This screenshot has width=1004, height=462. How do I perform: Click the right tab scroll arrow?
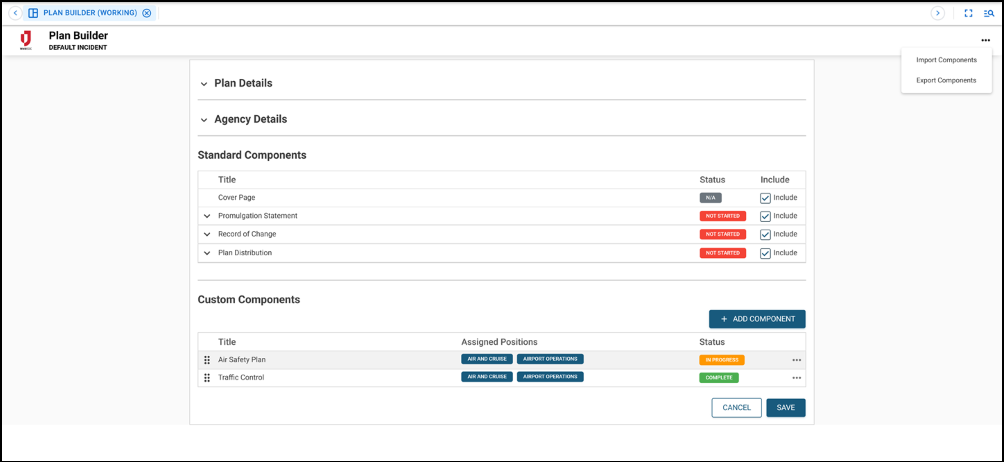click(x=937, y=13)
